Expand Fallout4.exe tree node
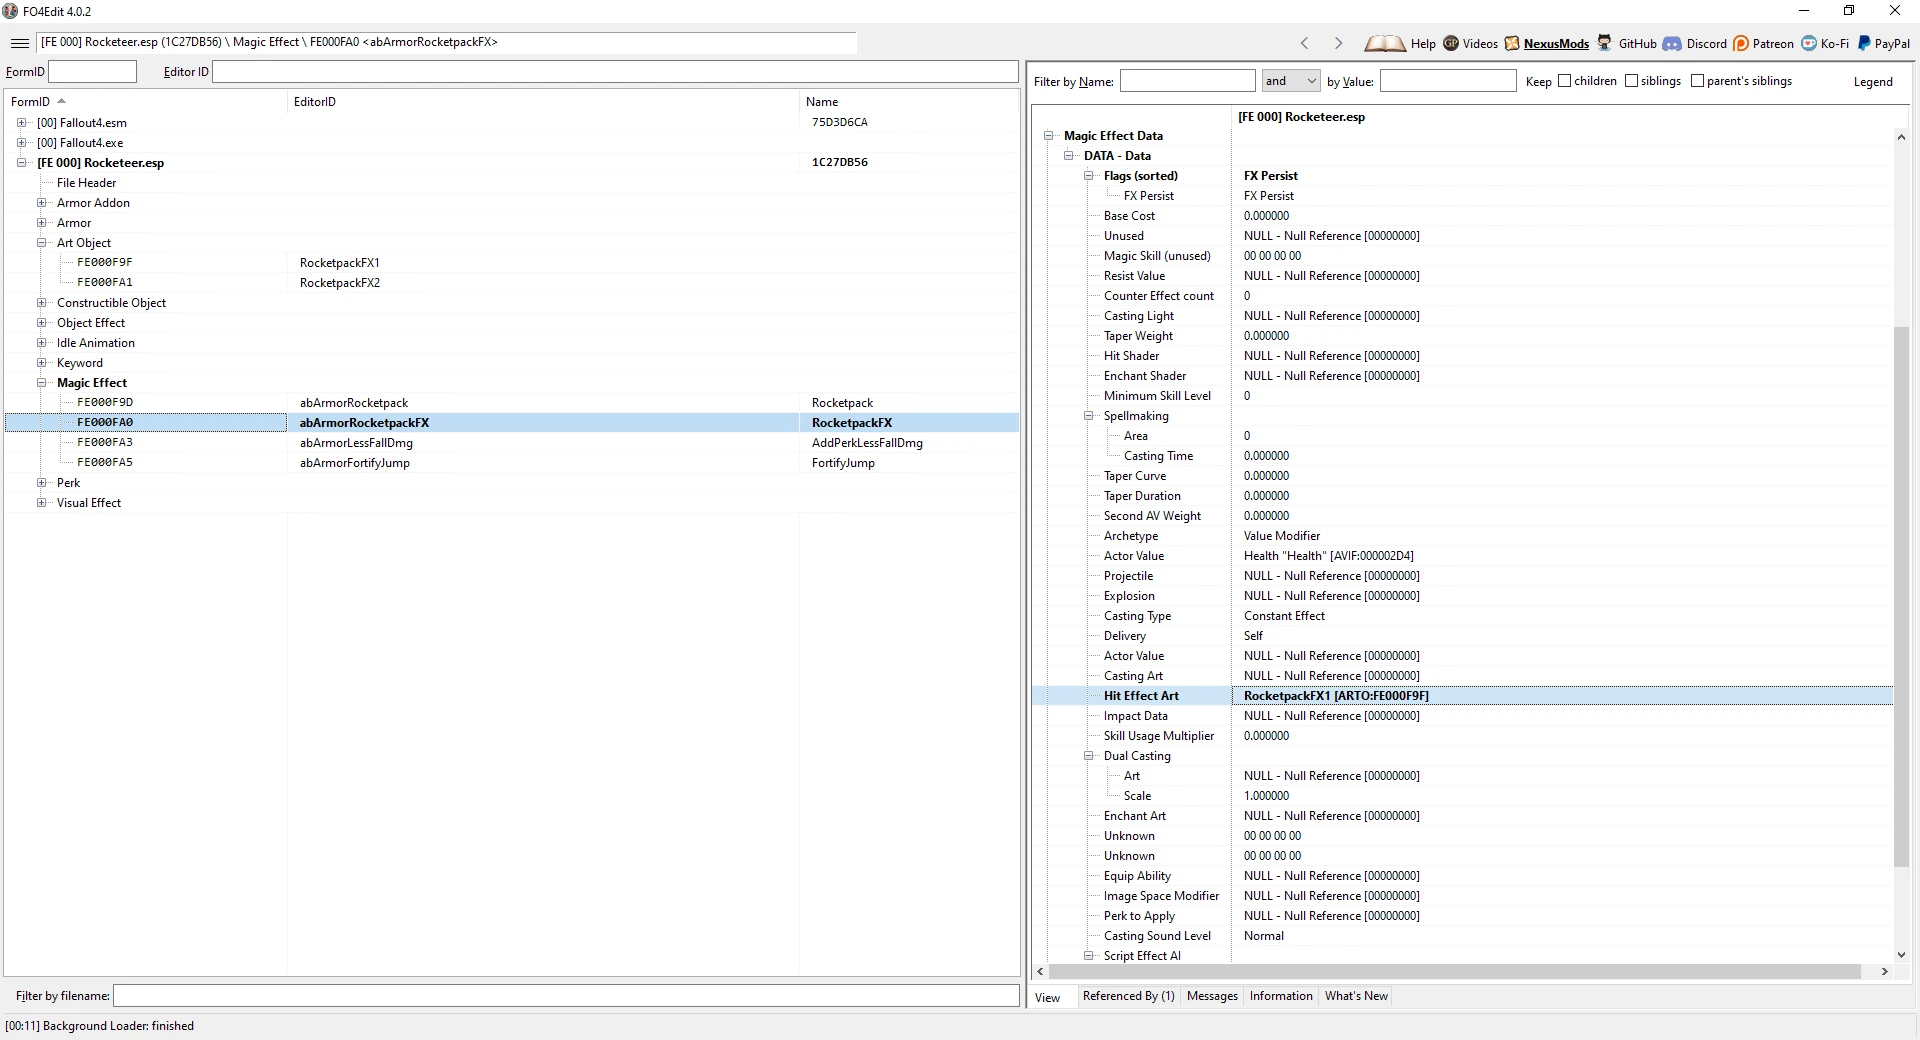Viewport: 1920px width, 1040px height. pos(21,143)
